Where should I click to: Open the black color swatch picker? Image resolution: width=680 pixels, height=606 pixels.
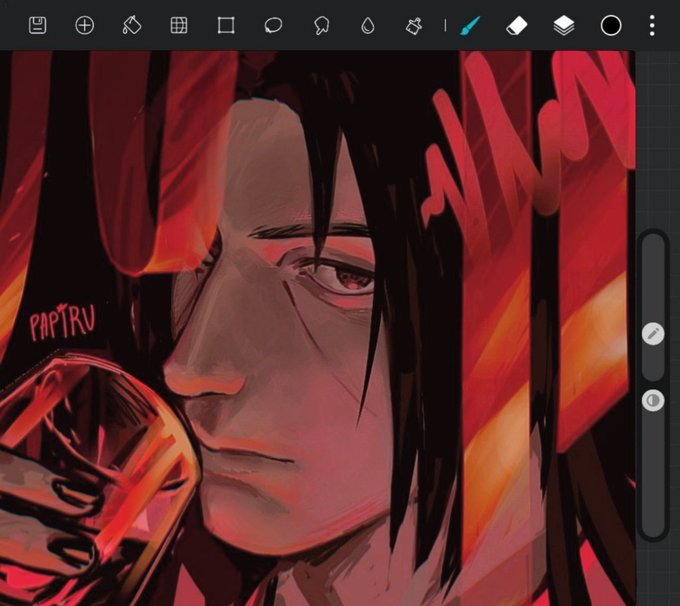pos(611,26)
